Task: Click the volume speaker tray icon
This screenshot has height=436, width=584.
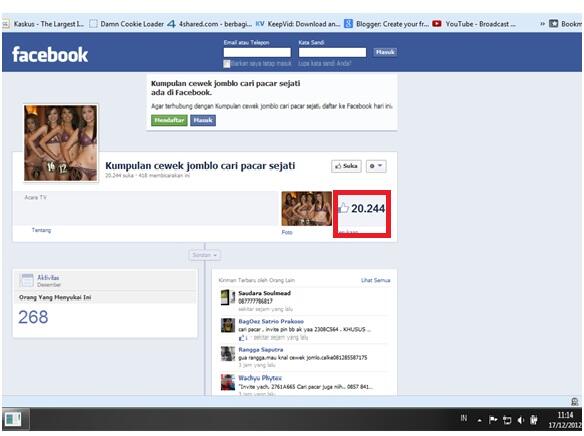Action: (521, 420)
